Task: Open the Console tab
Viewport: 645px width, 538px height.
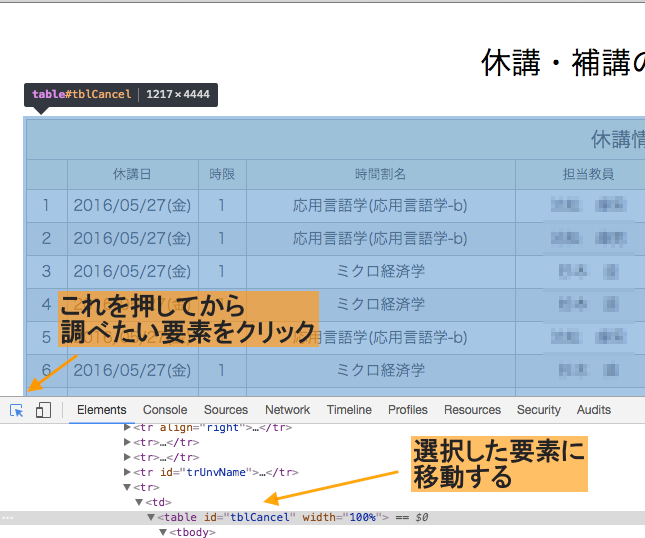Action: (165, 410)
